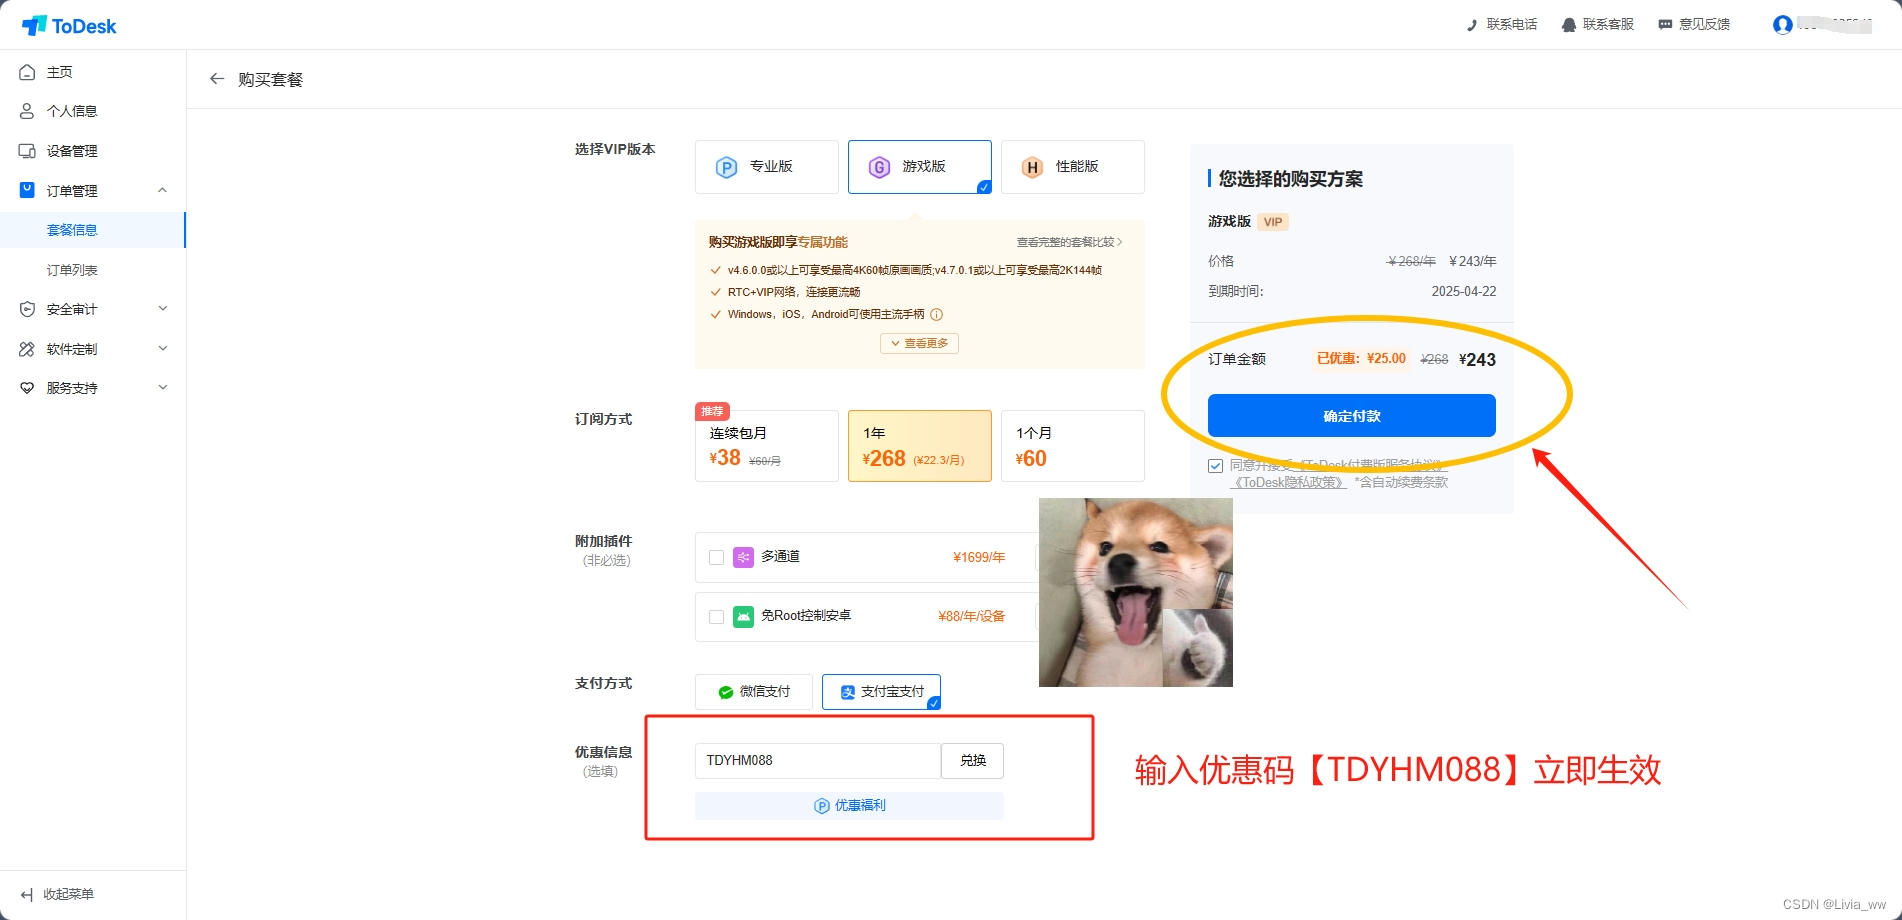This screenshot has width=1902, height=920.
Task: Click the phone icon beside 联系电话
Action: point(1472,25)
